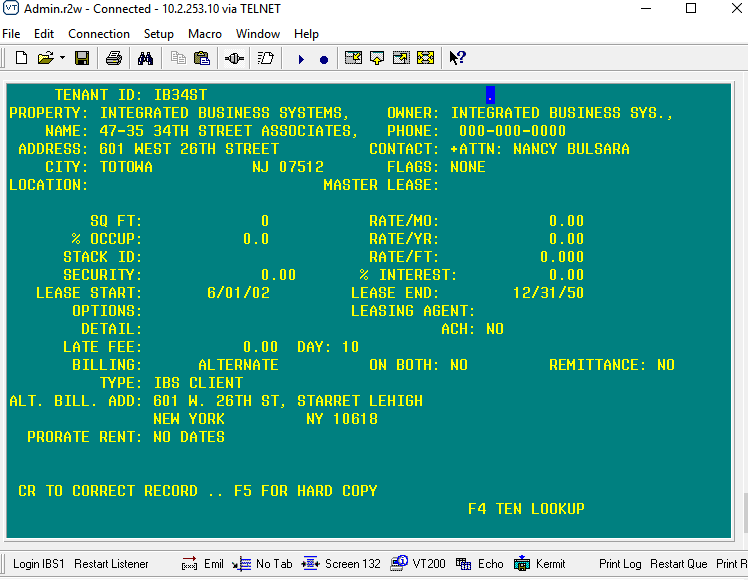748x580 pixels.
Task: Expand the Open icon dropdown arrow
Action: pos(62,58)
